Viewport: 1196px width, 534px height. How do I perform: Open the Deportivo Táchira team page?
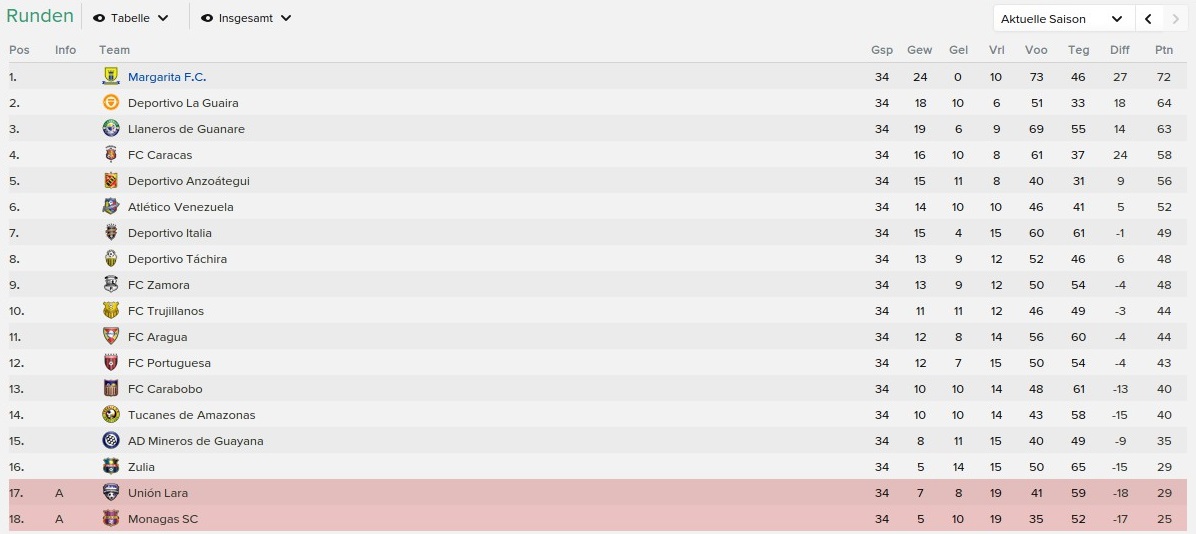177,259
